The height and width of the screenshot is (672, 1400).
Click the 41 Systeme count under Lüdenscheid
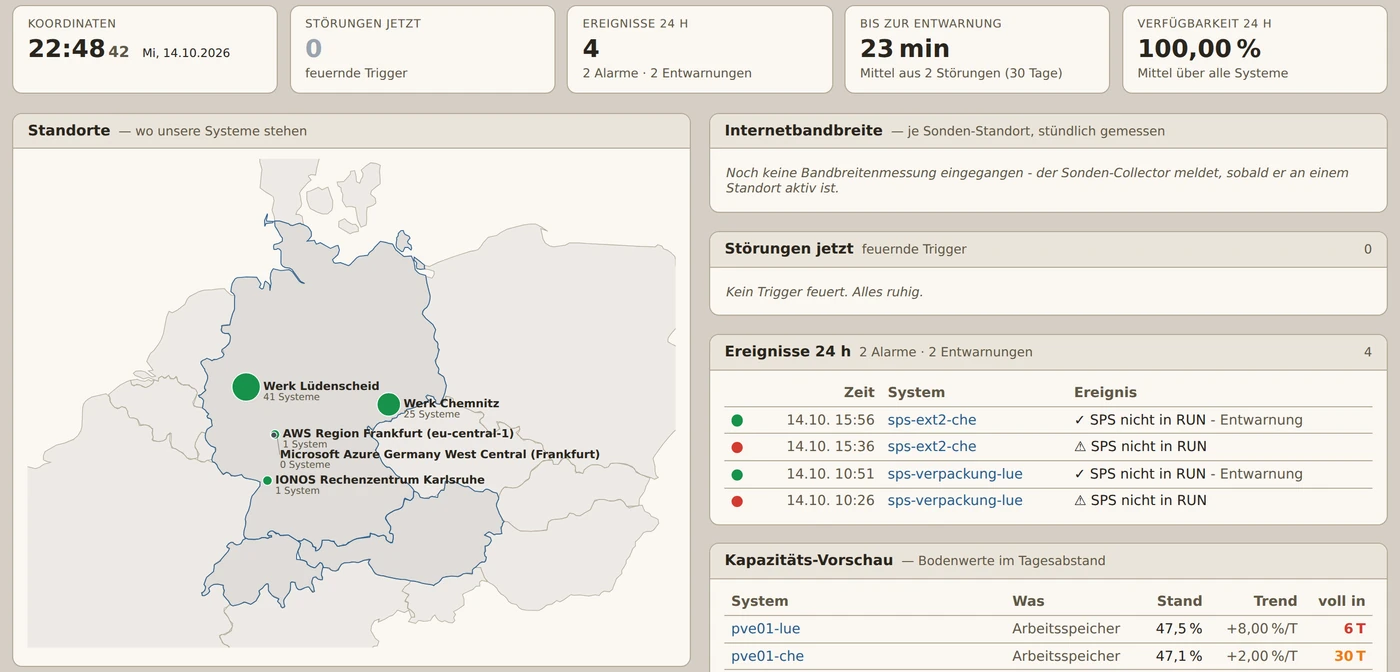click(x=291, y=397)
